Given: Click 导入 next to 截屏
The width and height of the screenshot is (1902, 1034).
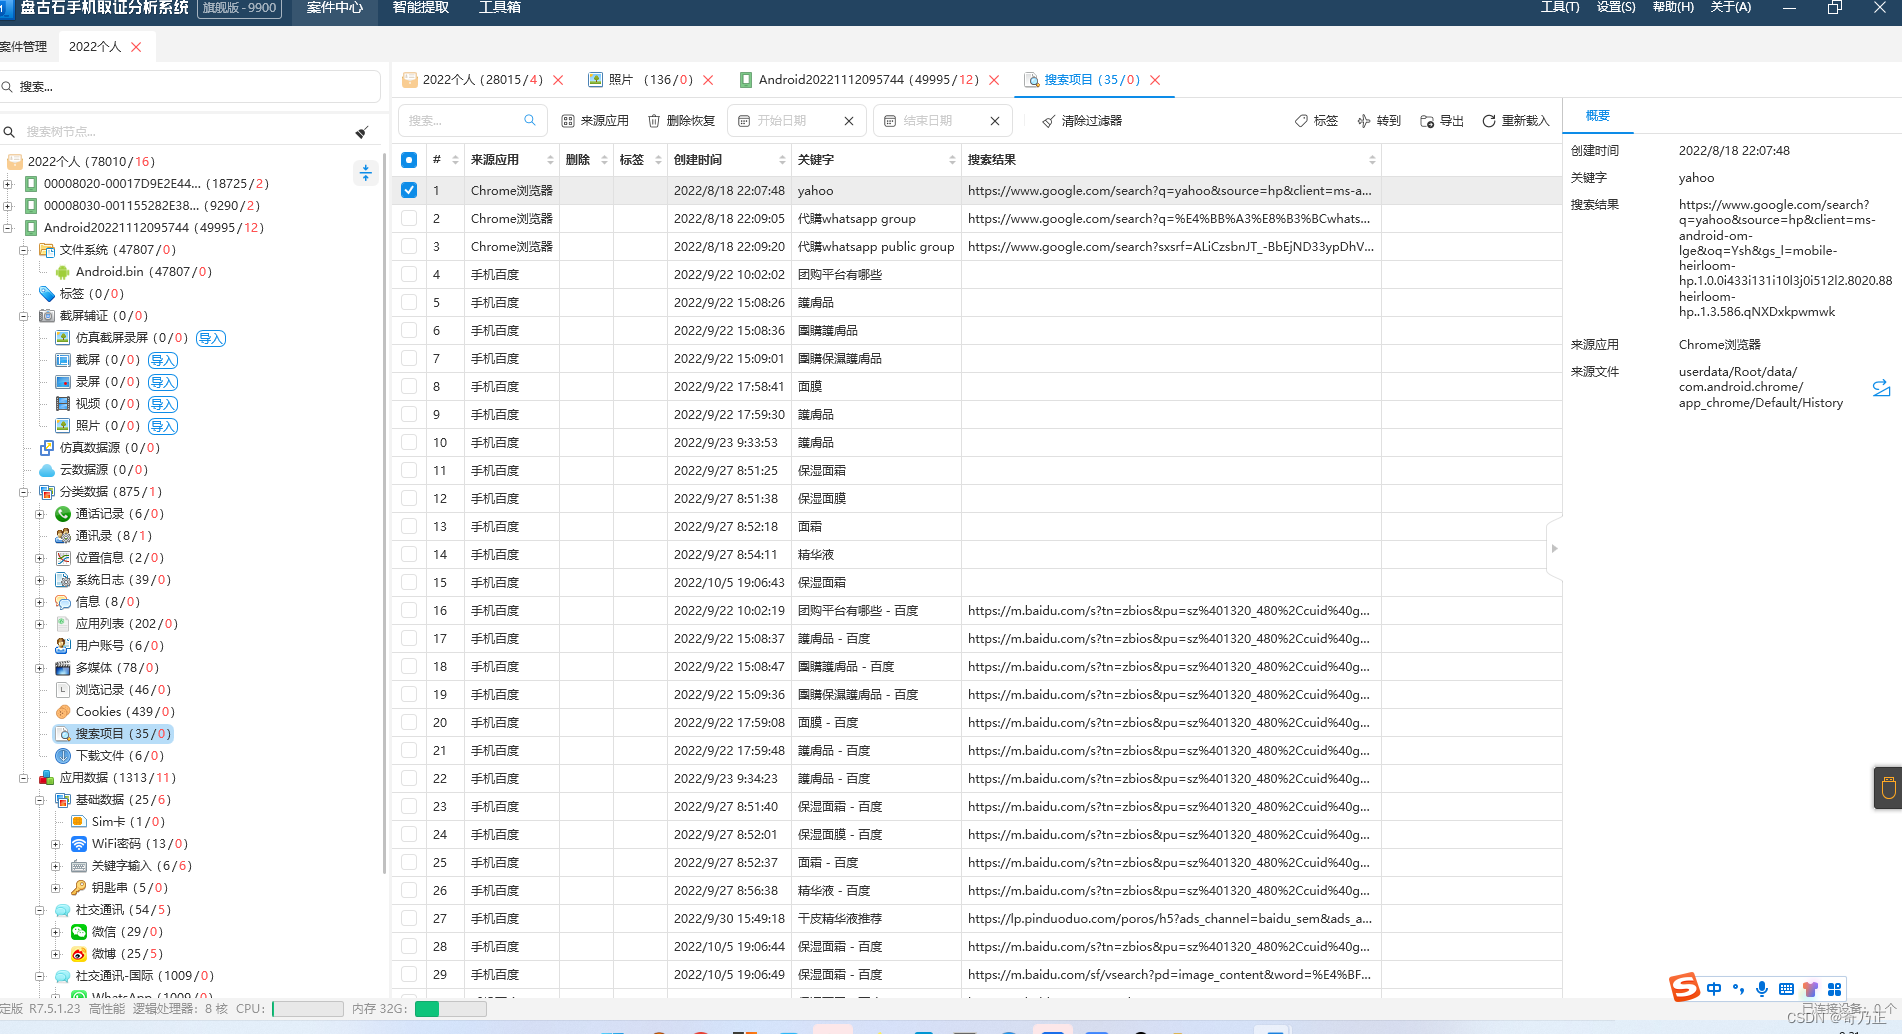Looking at the screenshot, I should click(x=163, y=360).
